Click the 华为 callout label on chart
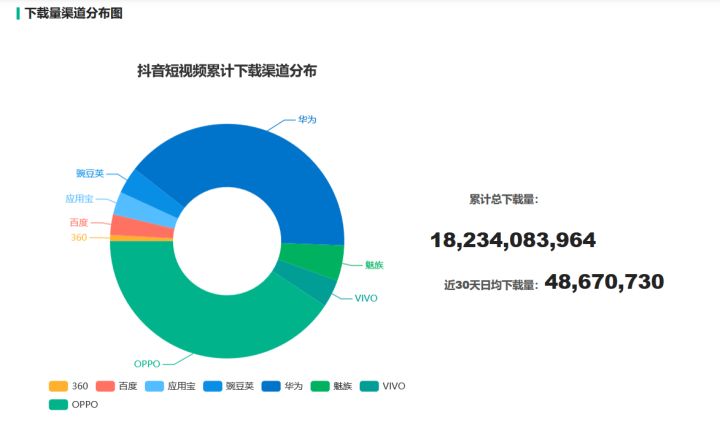720x428 pixels. click(x=307, y=119)
